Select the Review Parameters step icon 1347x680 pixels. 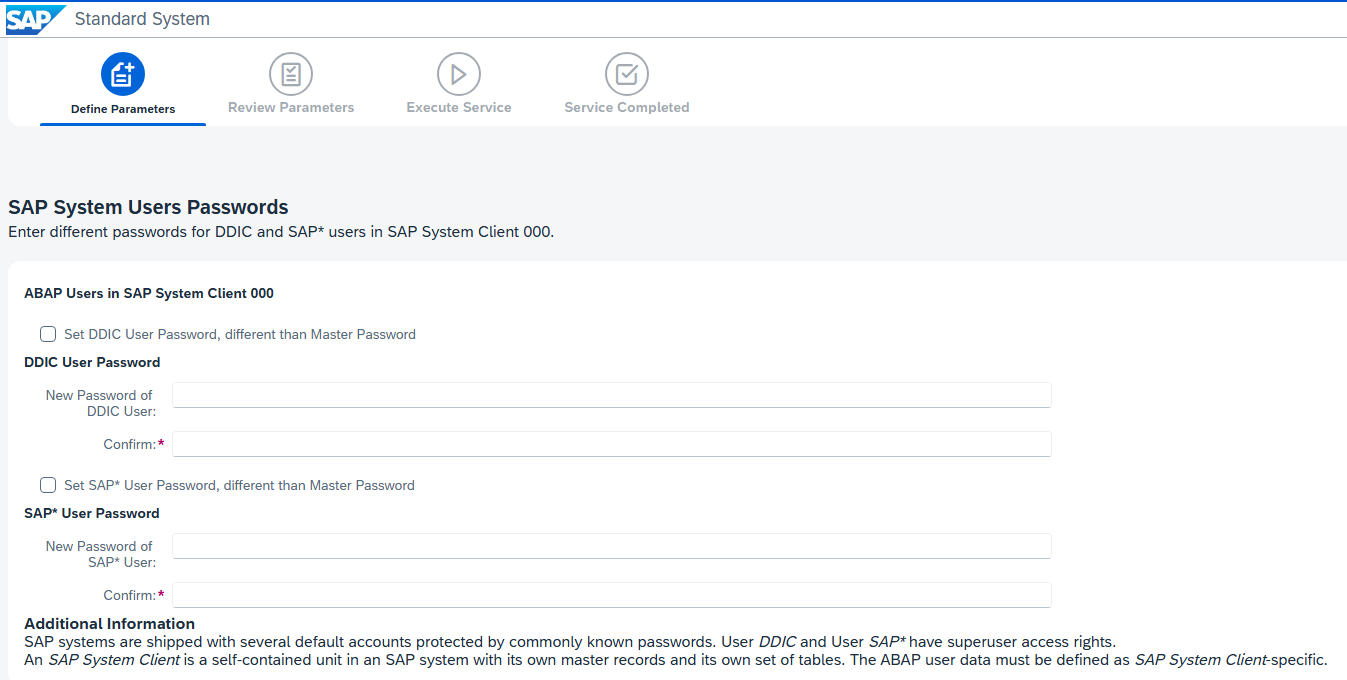click(x=291, y=74)
